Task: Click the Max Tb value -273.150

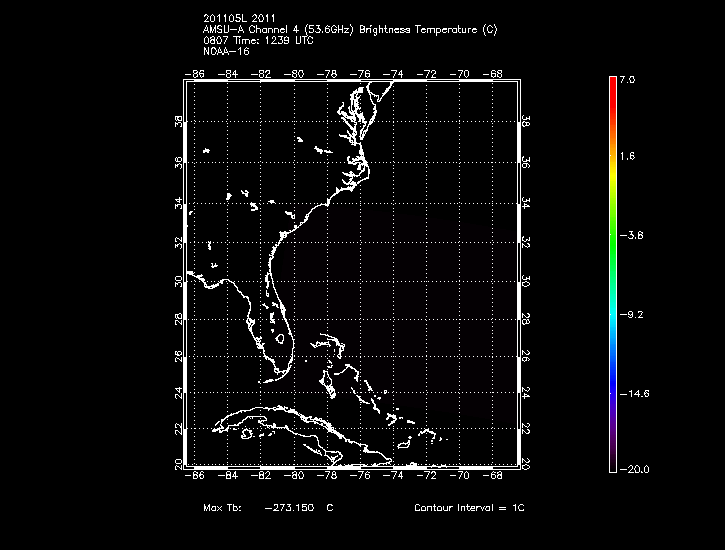Action: (x=290, y=508)
